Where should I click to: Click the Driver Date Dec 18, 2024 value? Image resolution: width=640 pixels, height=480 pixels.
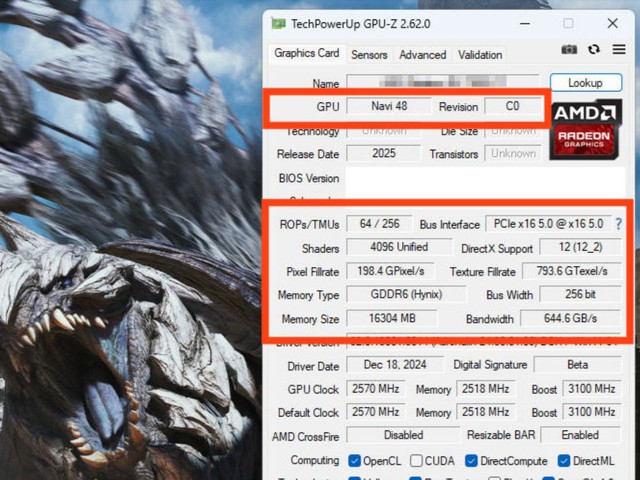pyautogui.click(x=395, y=365)
